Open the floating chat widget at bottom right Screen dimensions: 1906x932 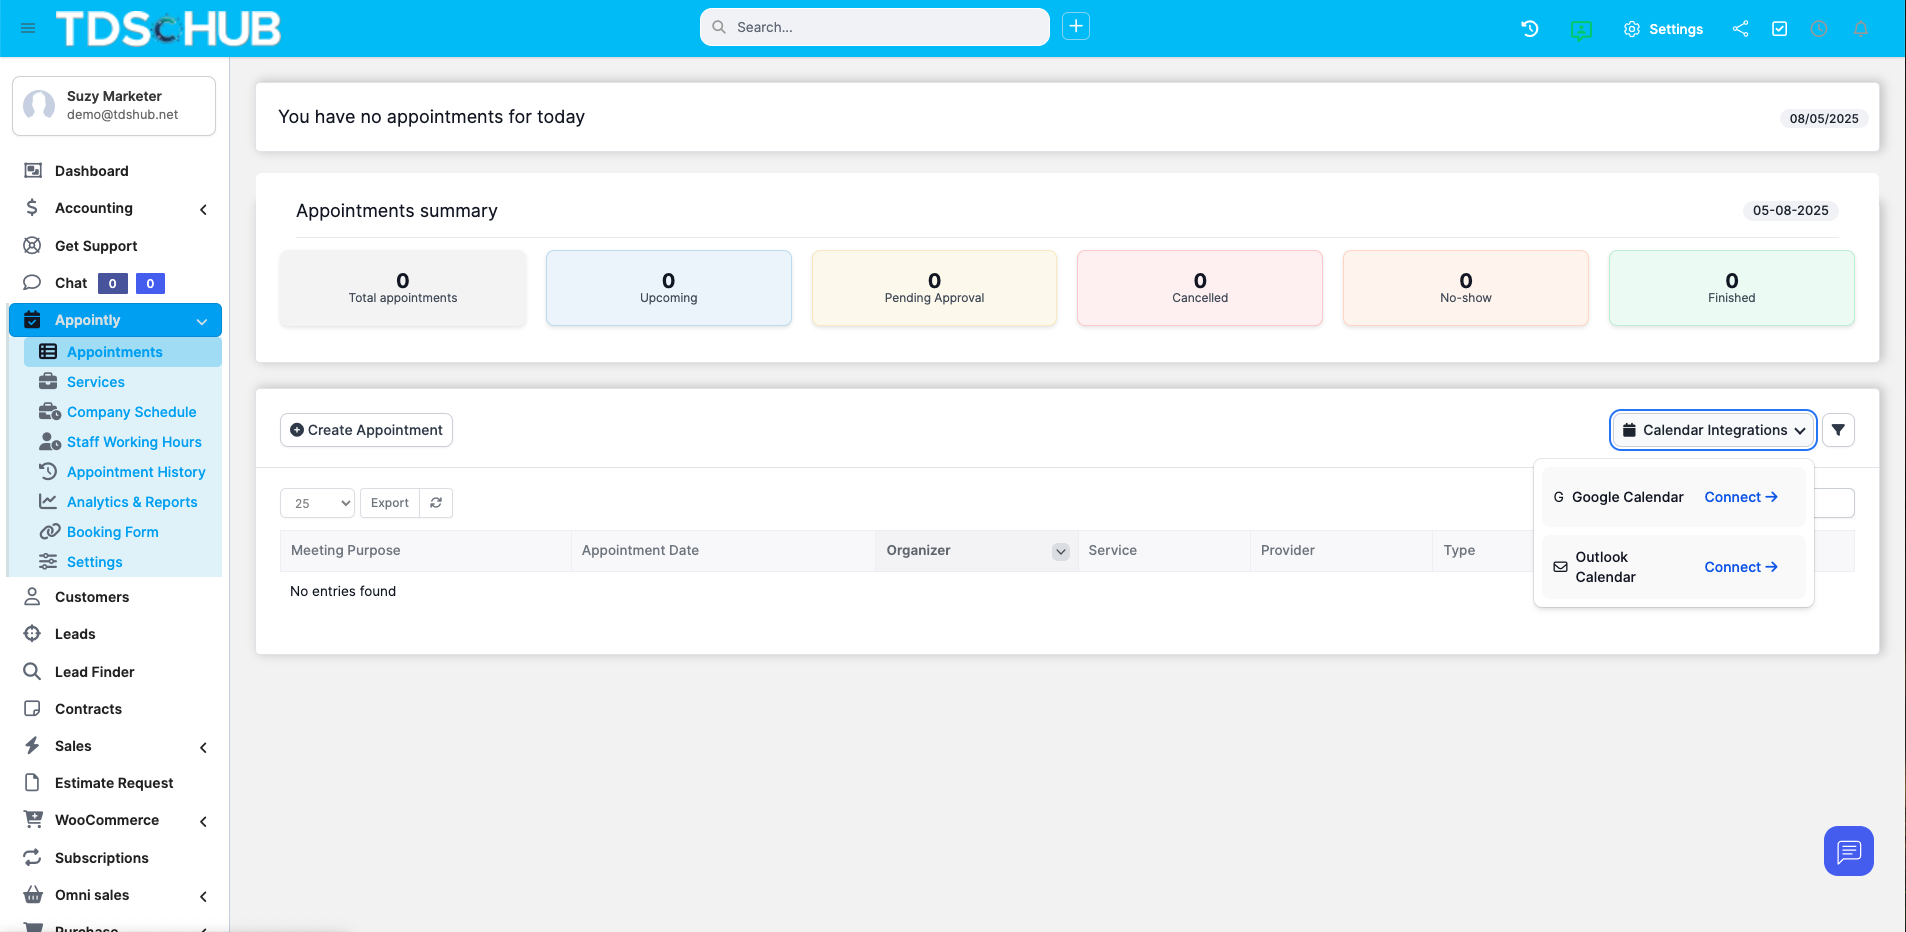click(1848, 851)
